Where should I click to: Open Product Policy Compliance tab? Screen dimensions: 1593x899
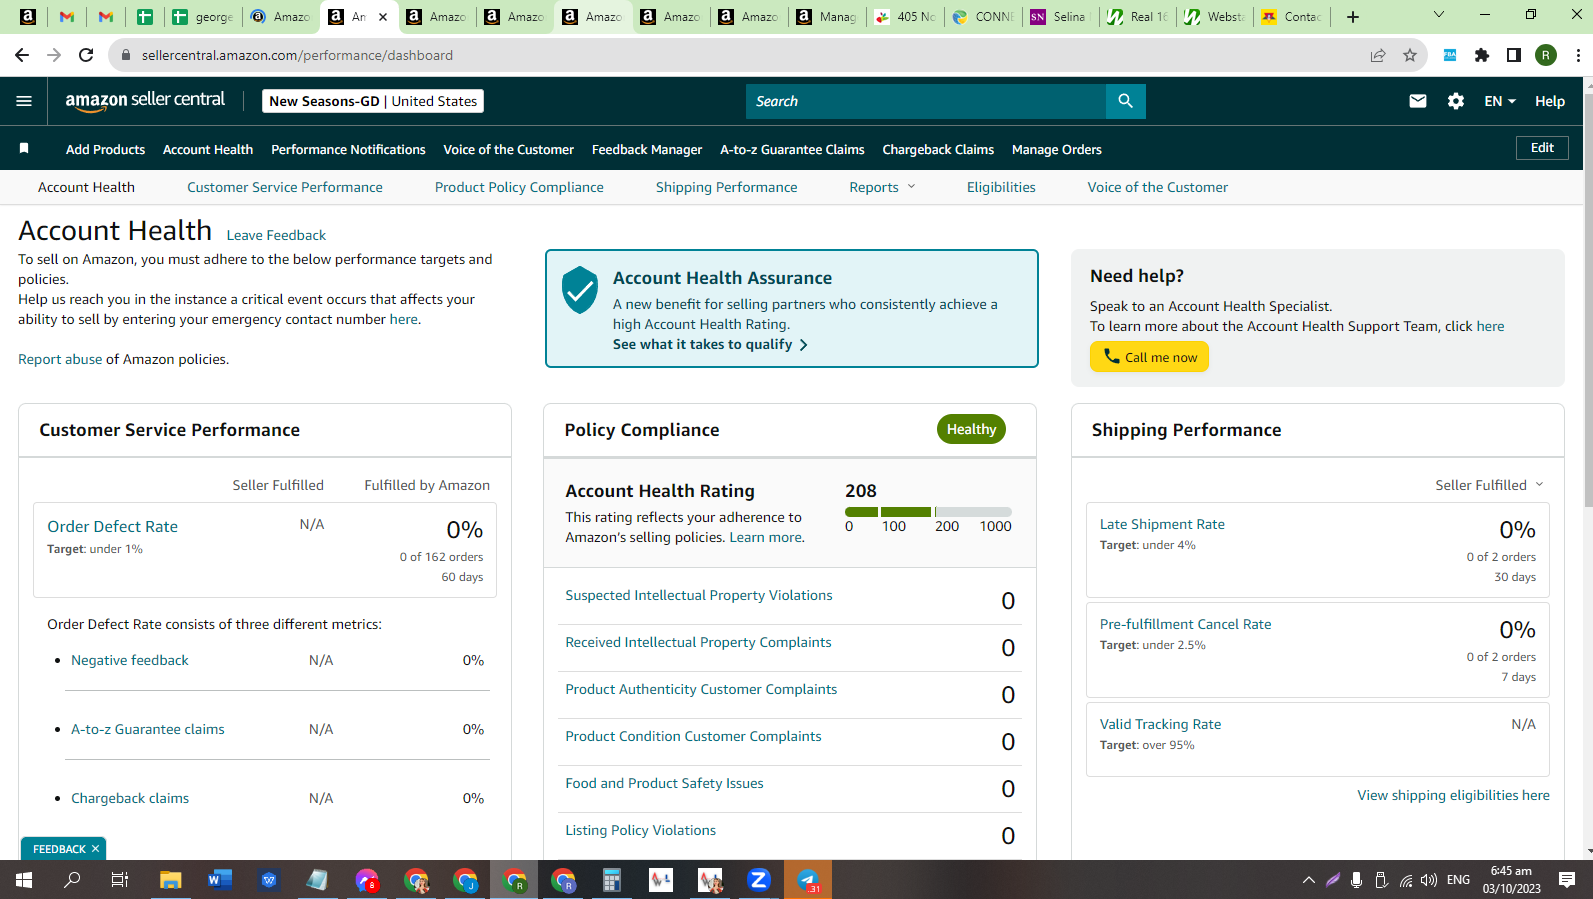pyautogui.click(x=519, y=187)
